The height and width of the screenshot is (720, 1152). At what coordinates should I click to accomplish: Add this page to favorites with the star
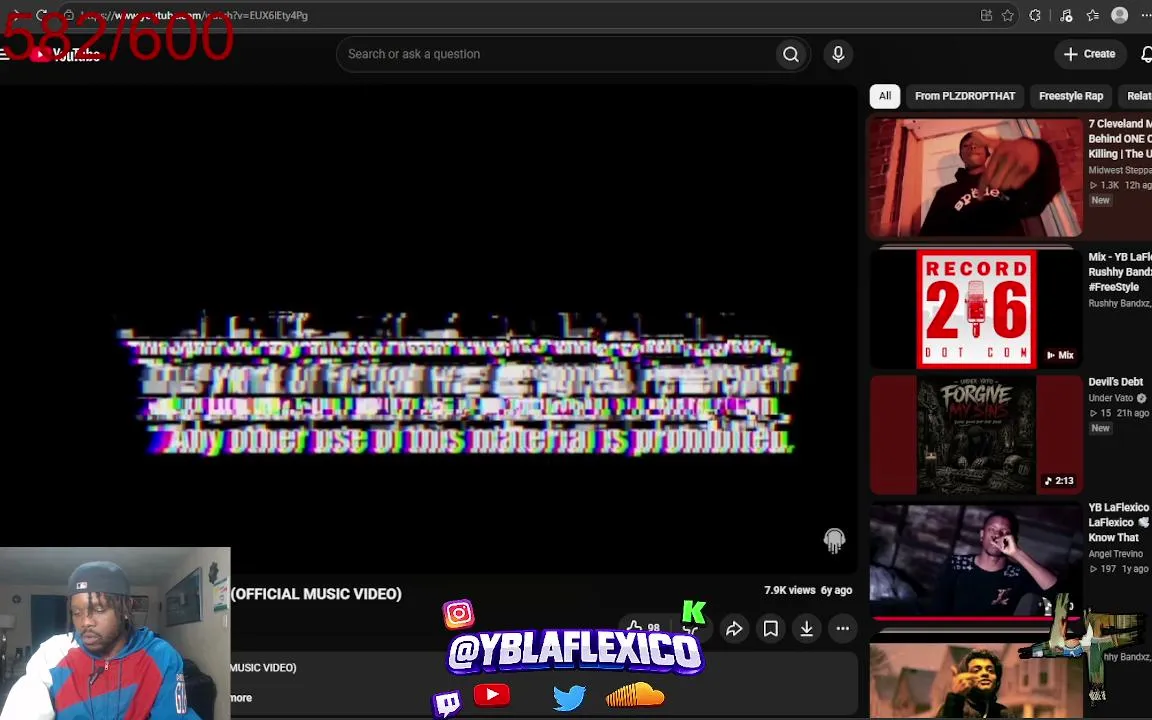[1007, 15]
